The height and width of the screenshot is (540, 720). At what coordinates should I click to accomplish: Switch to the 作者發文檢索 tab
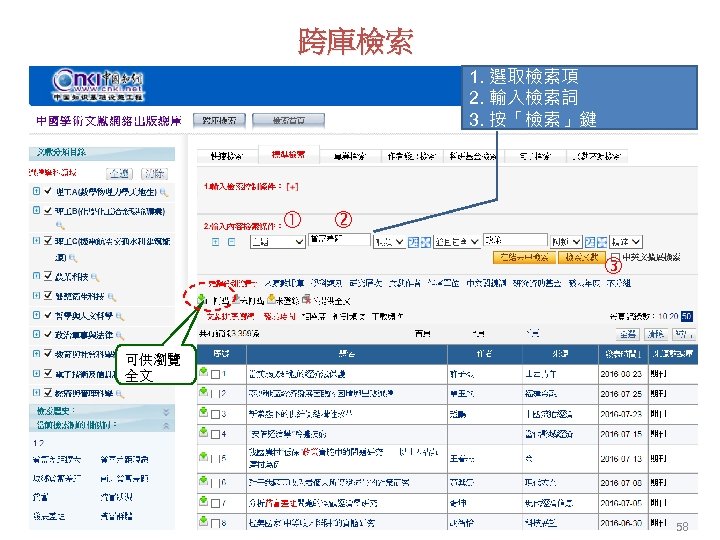click(x=411, y=156)
